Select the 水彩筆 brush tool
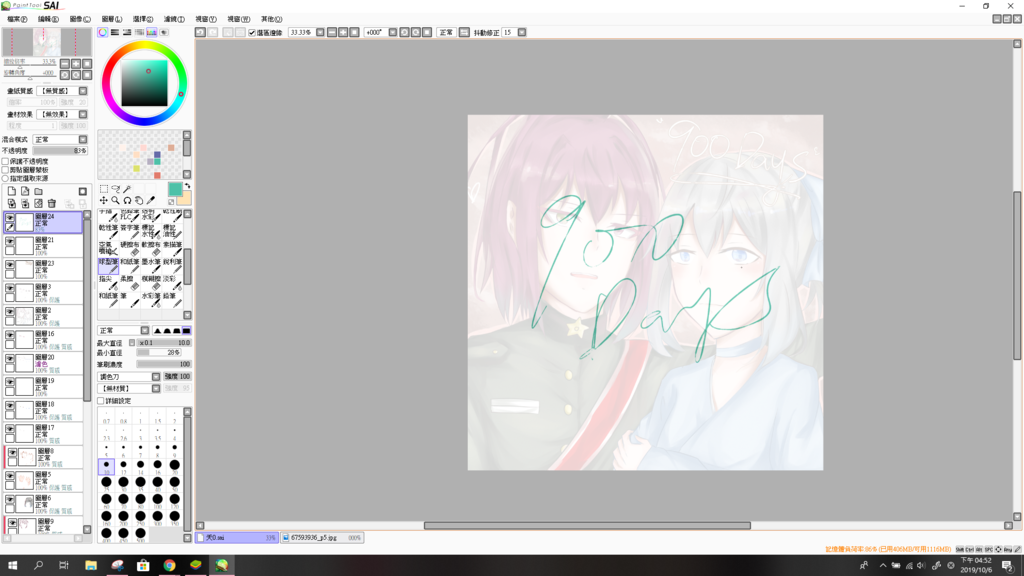The image size is (1024, 576). click(151, 299)
